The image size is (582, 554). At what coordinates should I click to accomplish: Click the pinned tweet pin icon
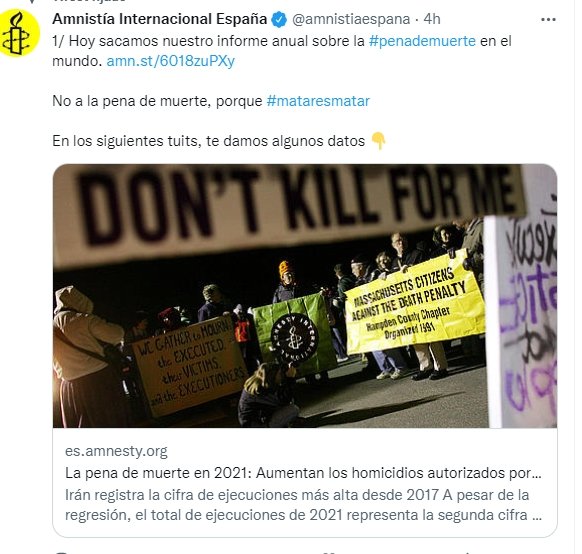point(33,1)
